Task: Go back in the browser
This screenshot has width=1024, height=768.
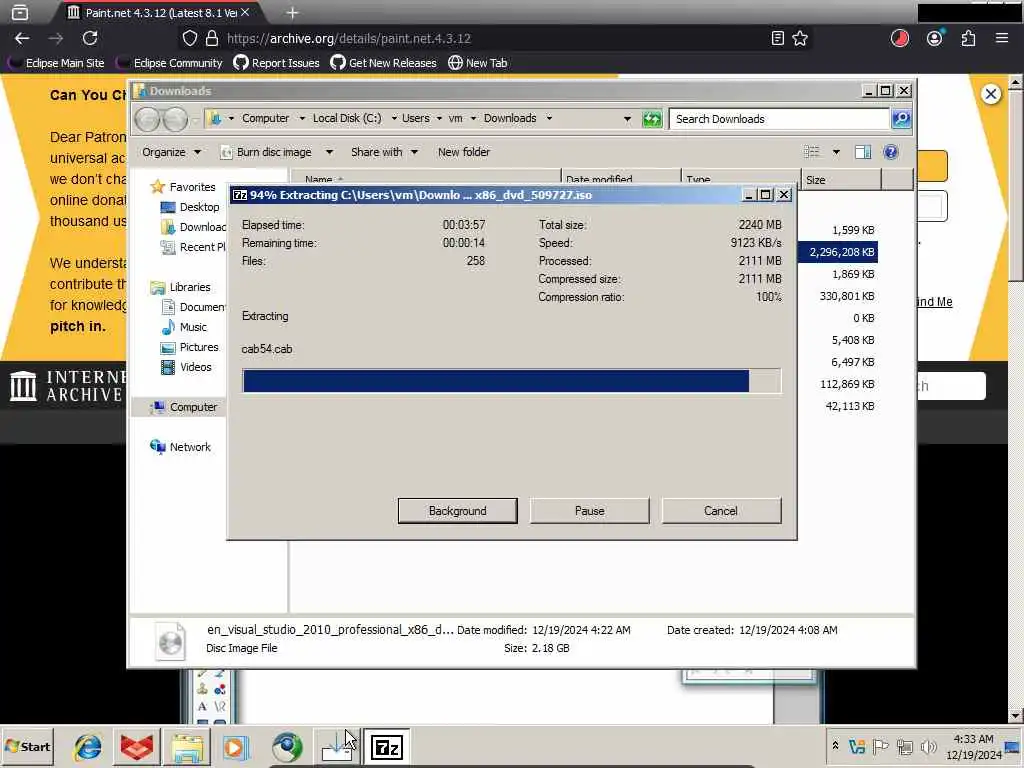Action: pyautogui.click(x=22, y=39)
